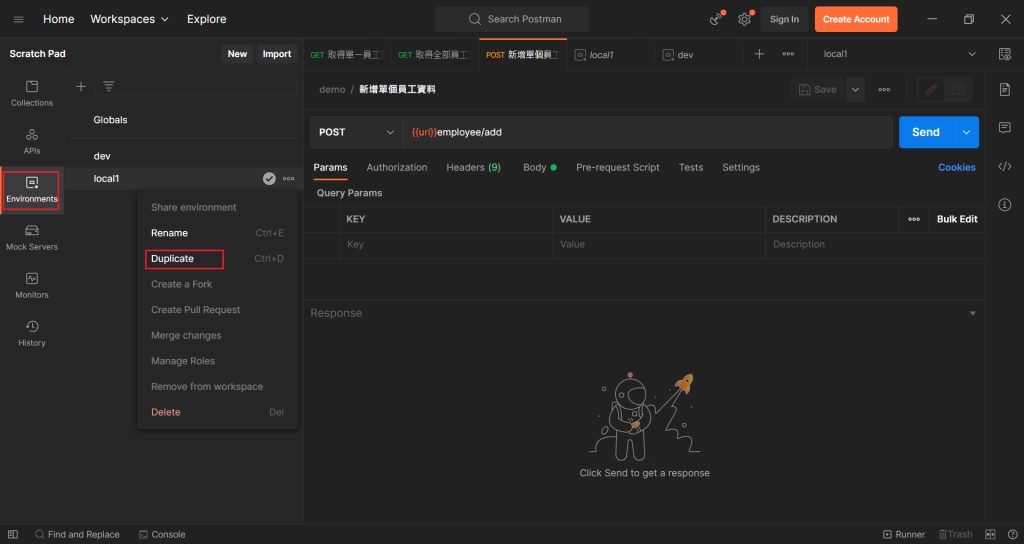Open help icon in status bar
This screenshot has width=1024, height=544.
click(x=1012, y=534)
